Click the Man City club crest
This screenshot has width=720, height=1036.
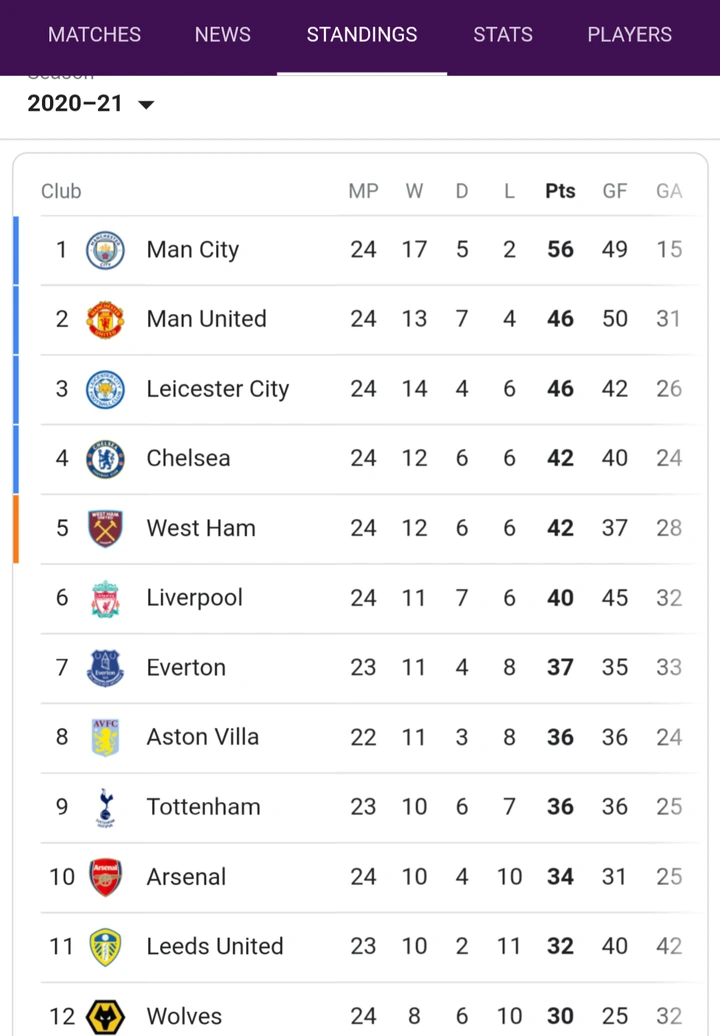tap(105, 250)
